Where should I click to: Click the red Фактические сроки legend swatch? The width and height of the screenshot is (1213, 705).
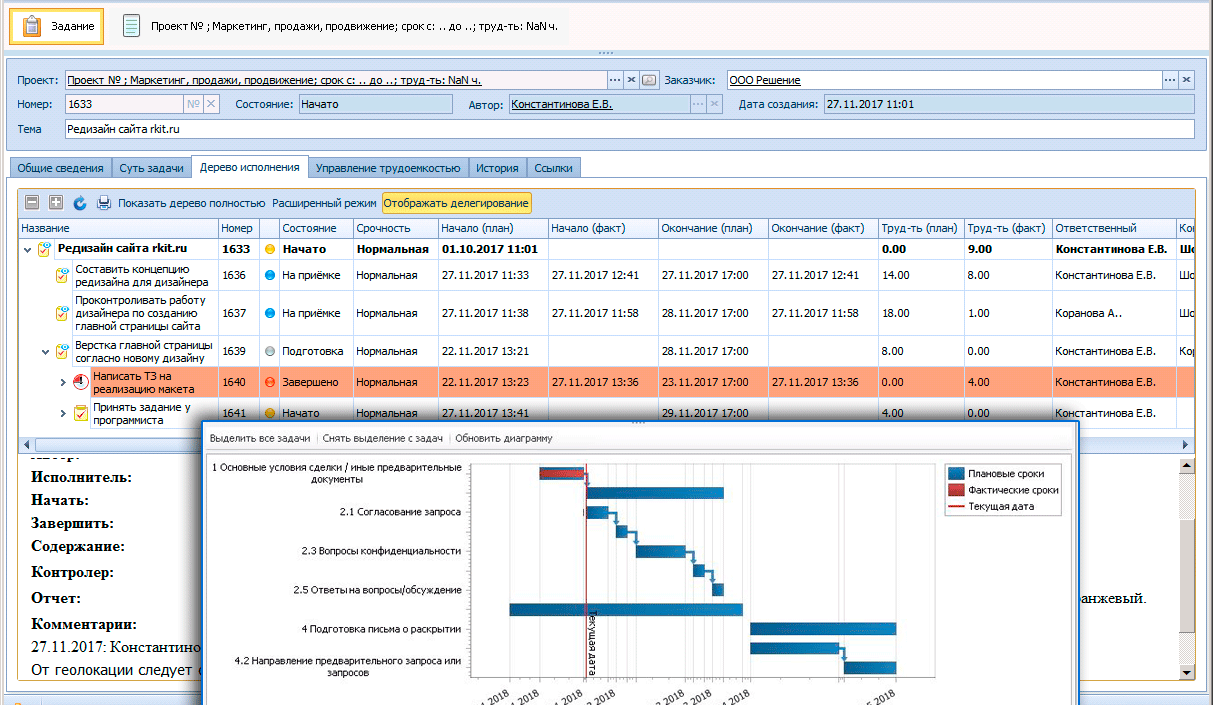955,490
